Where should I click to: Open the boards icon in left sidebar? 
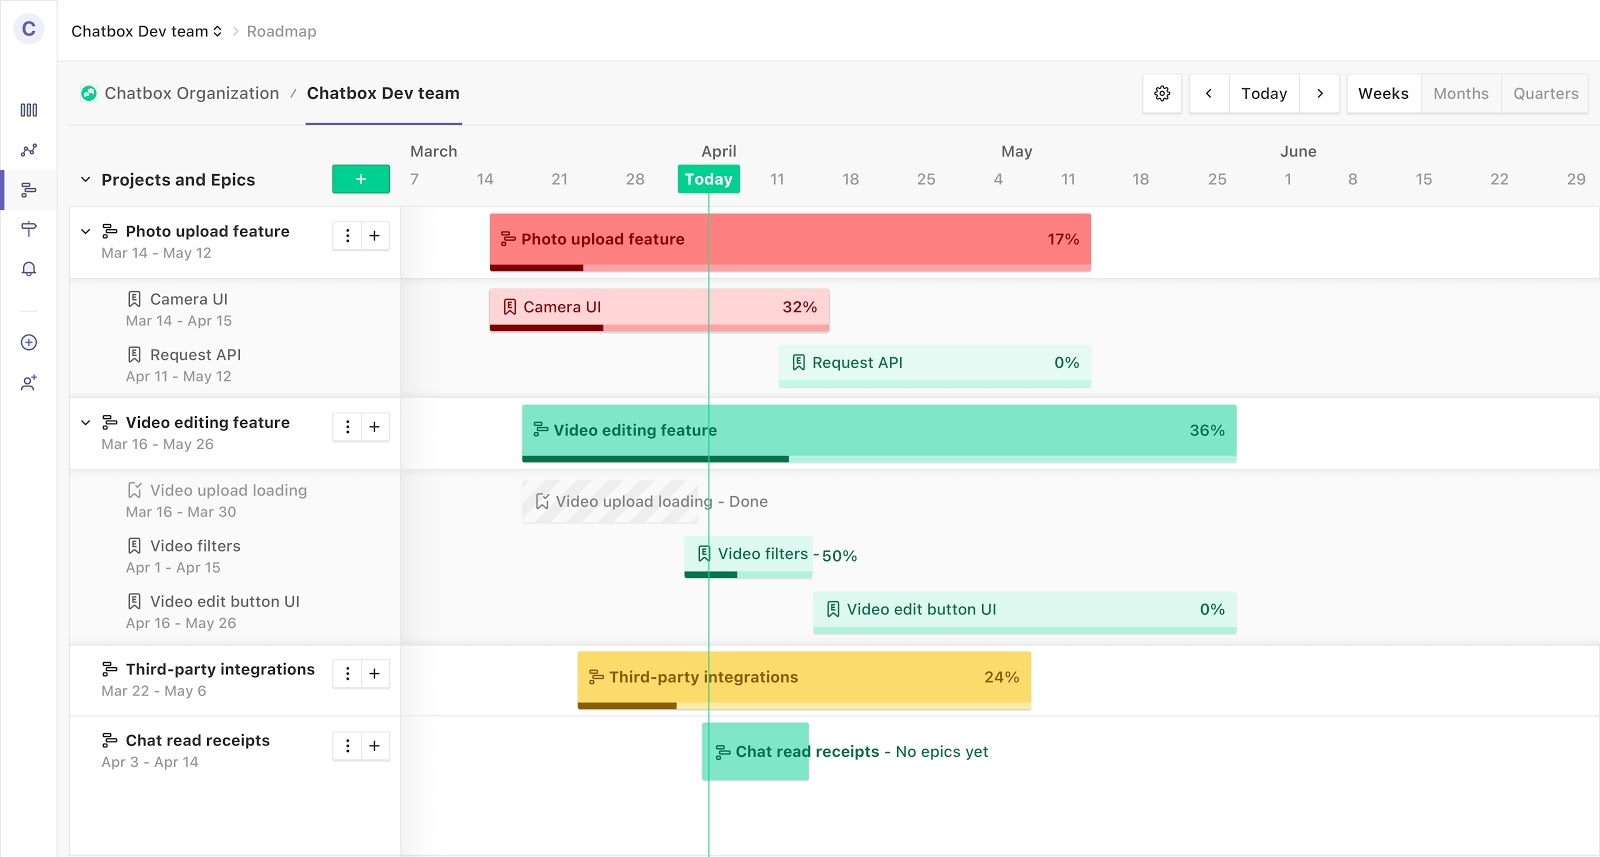[29, 110]
